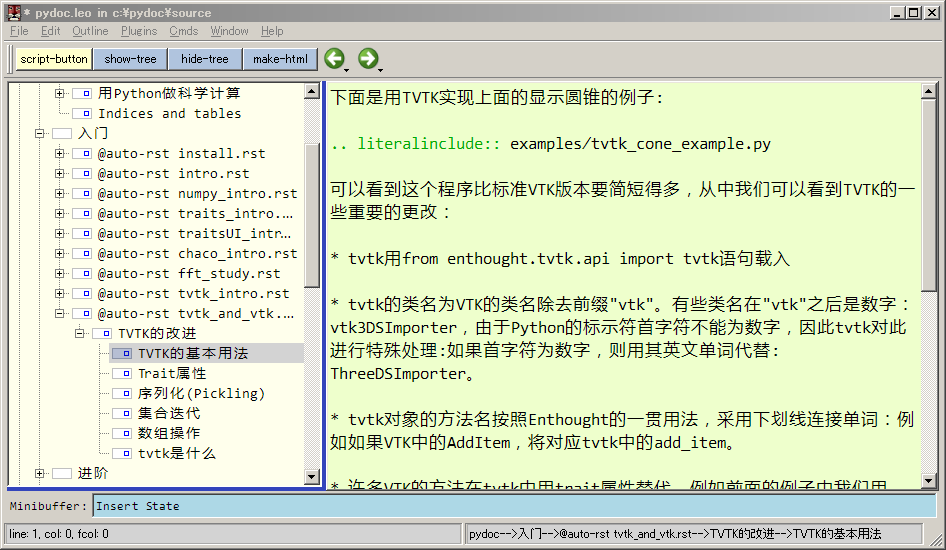
Task: Click node box icon of TVTK的改进
Action: tap(102, 333)
